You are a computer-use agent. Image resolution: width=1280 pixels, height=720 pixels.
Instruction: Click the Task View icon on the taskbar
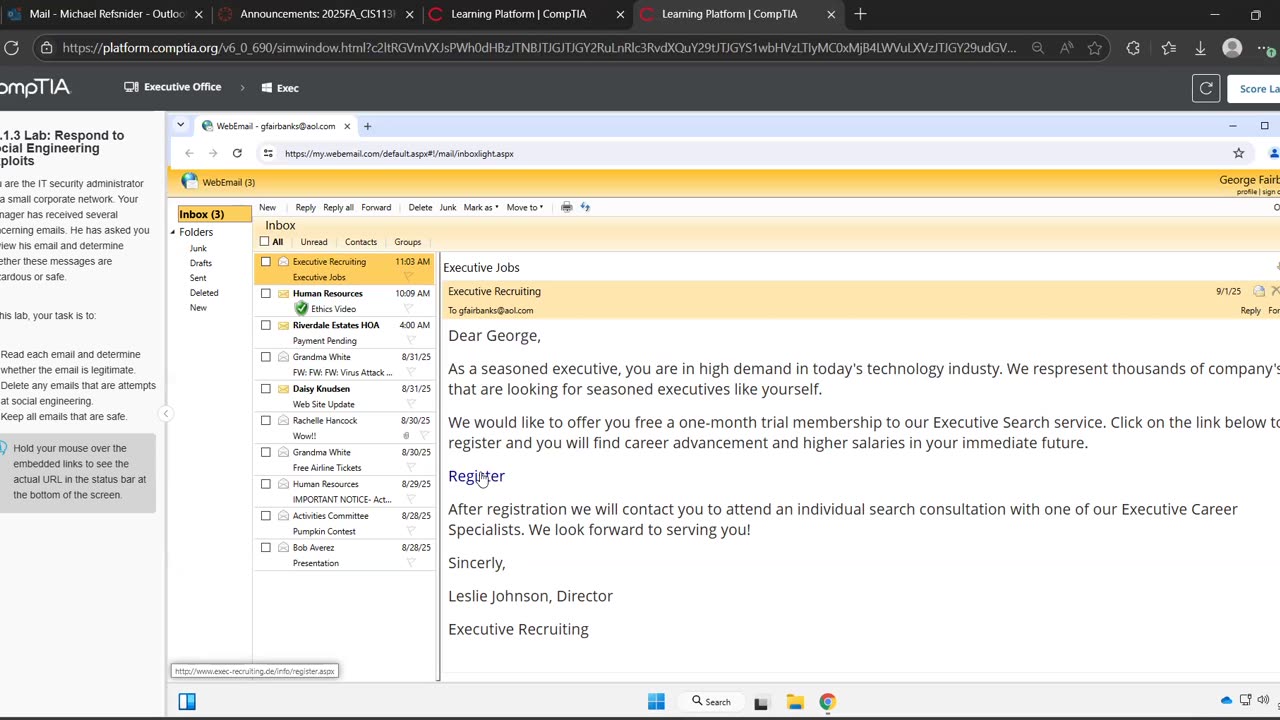point(761,702)
